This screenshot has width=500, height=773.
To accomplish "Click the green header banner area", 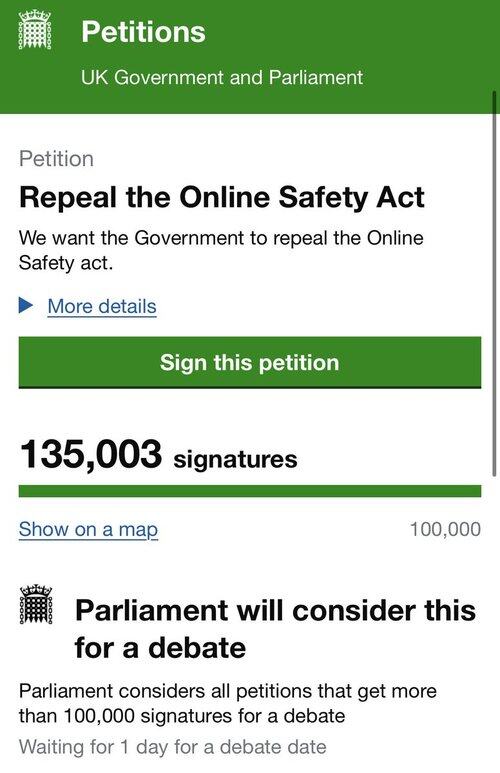I will coord(250,57).
